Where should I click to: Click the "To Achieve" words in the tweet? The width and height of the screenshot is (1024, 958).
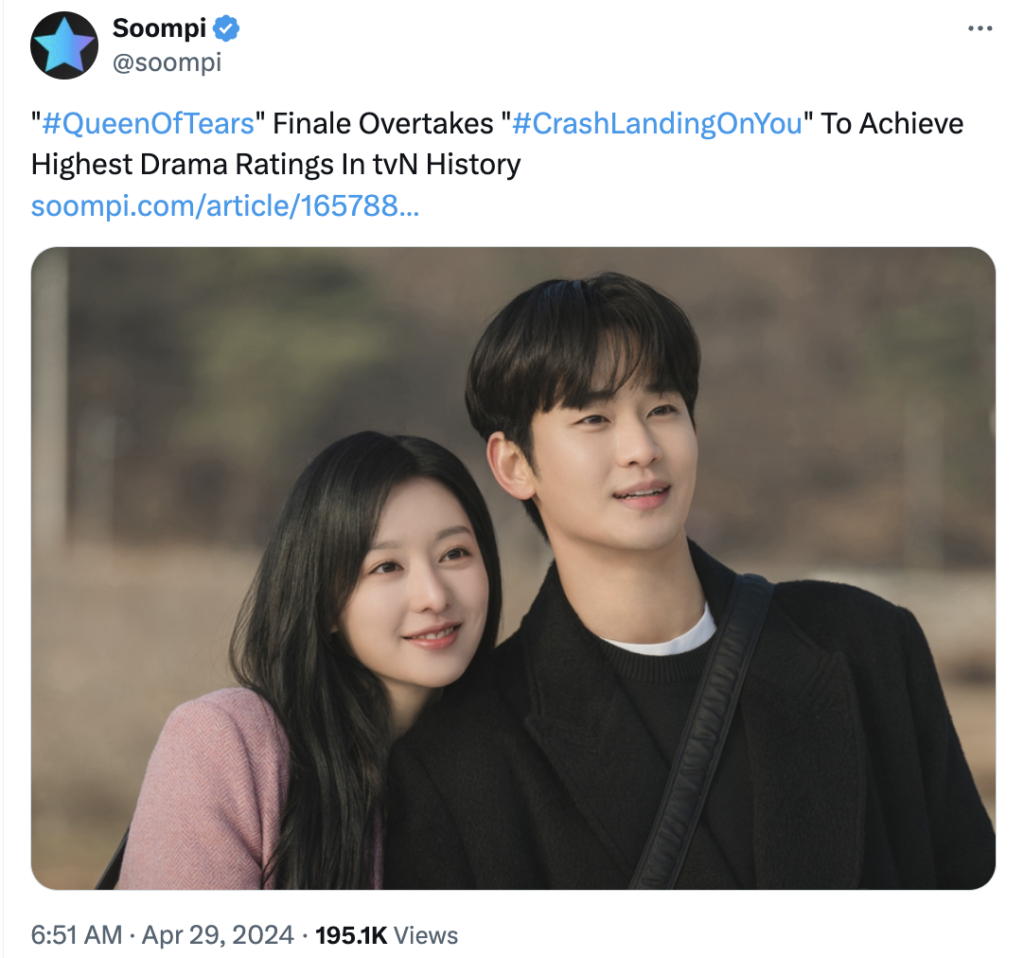click(x=892, y=123)
